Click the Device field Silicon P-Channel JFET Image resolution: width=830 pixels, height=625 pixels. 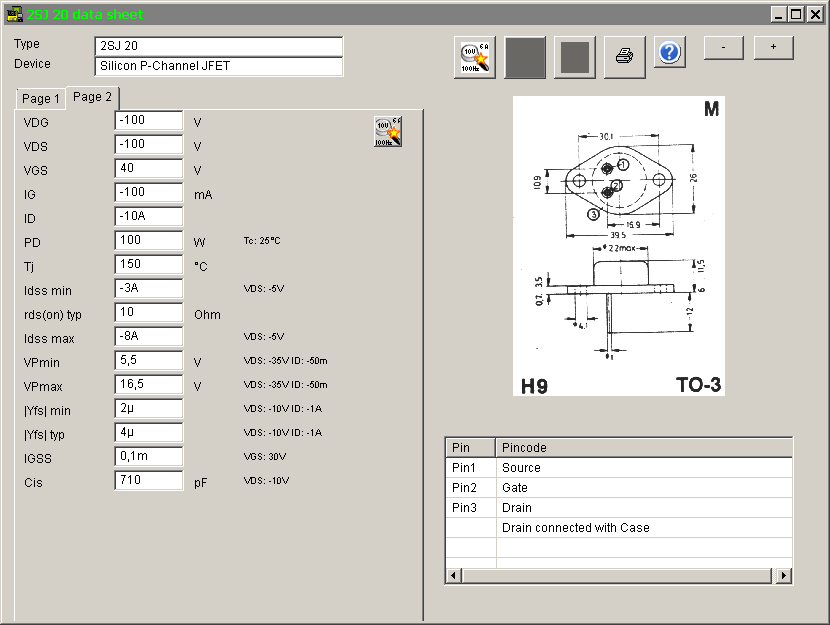[219, 66]
